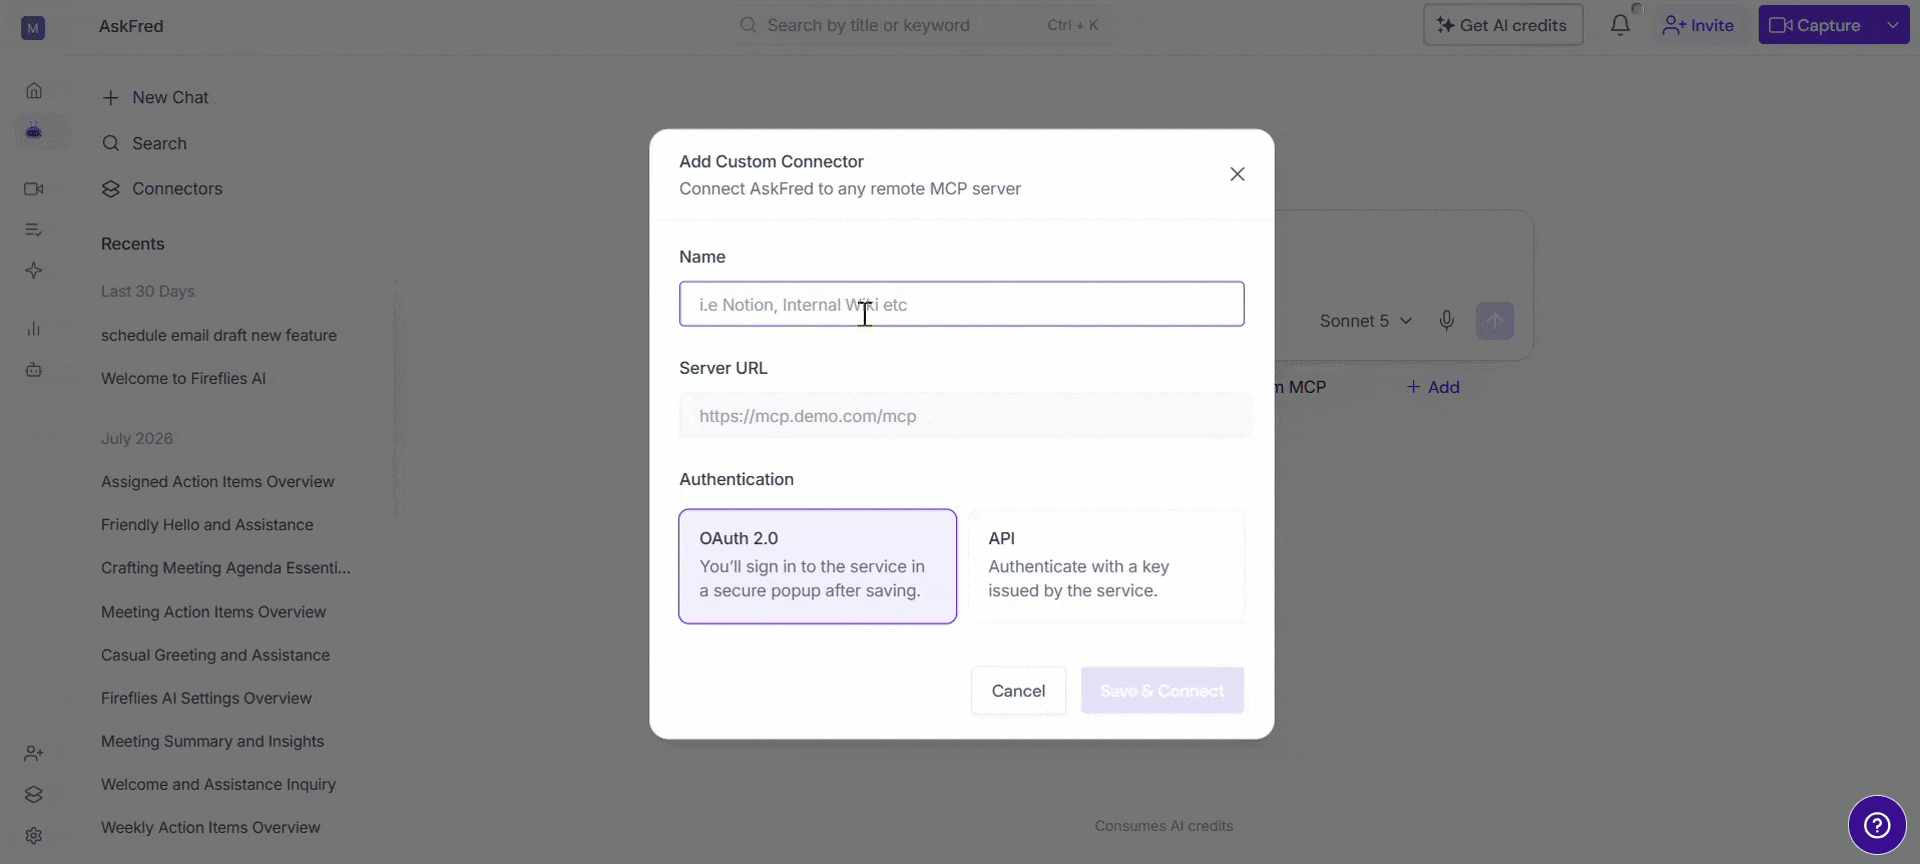The image size is (1920, 864).
Task: Open Analytics bar chart icon
Action: 34,329
